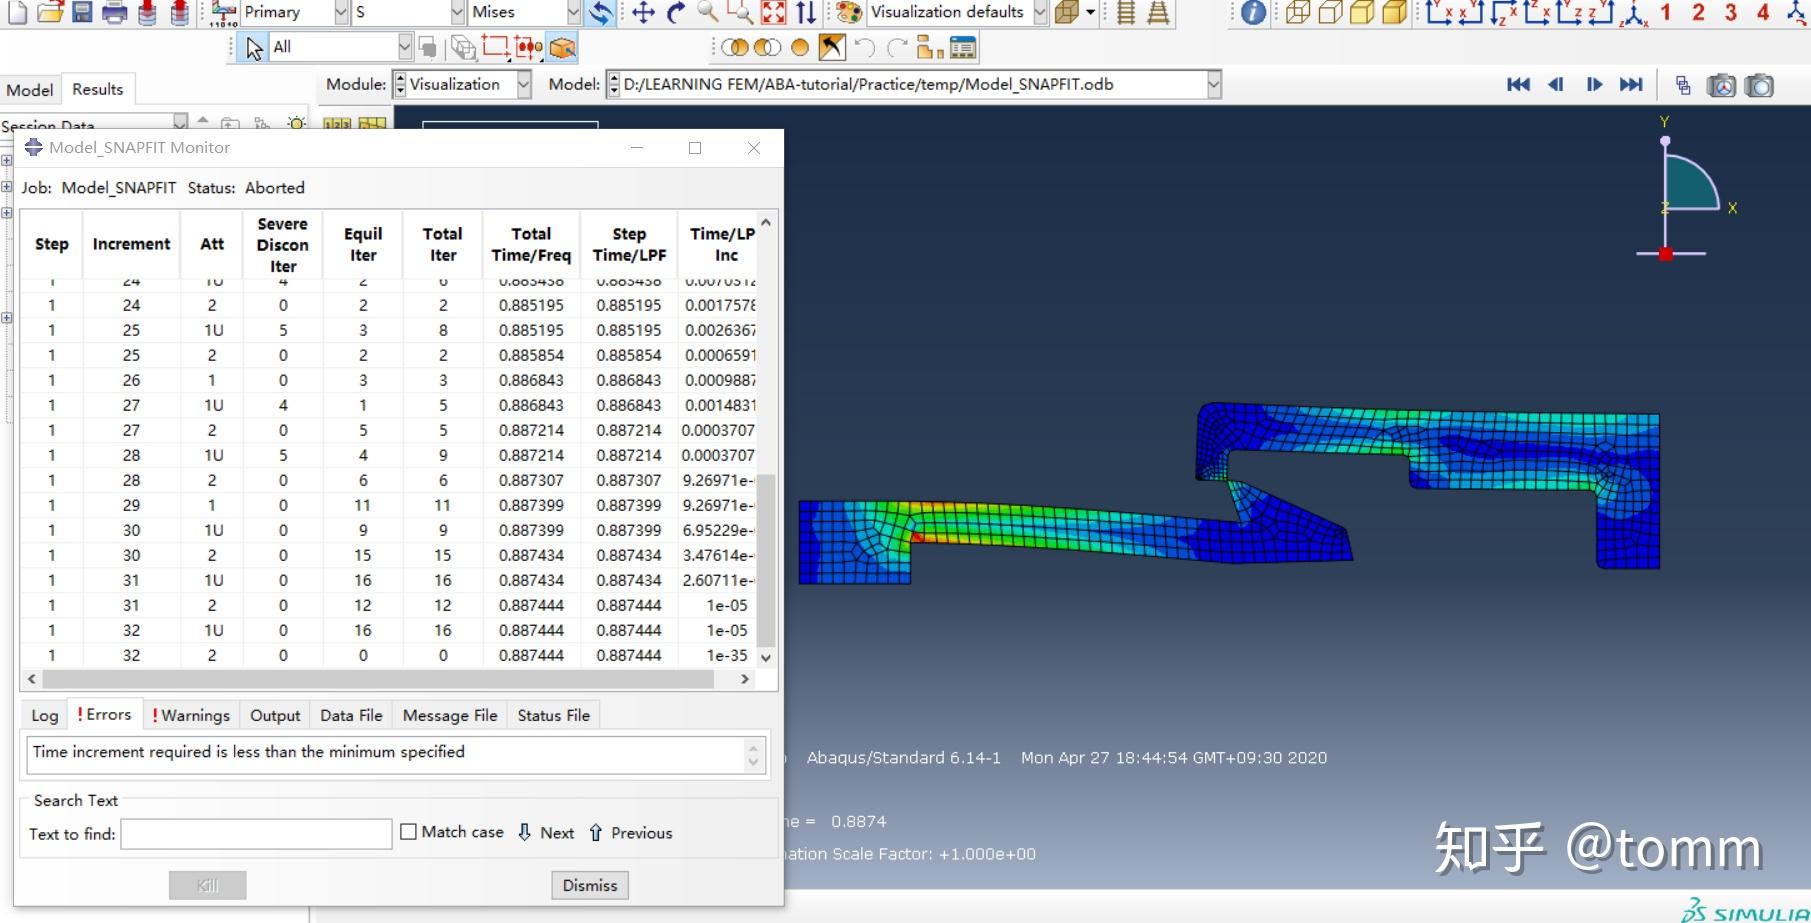Click the blue sync/toggle arrows icon after Mises

[x=601, y=12]
